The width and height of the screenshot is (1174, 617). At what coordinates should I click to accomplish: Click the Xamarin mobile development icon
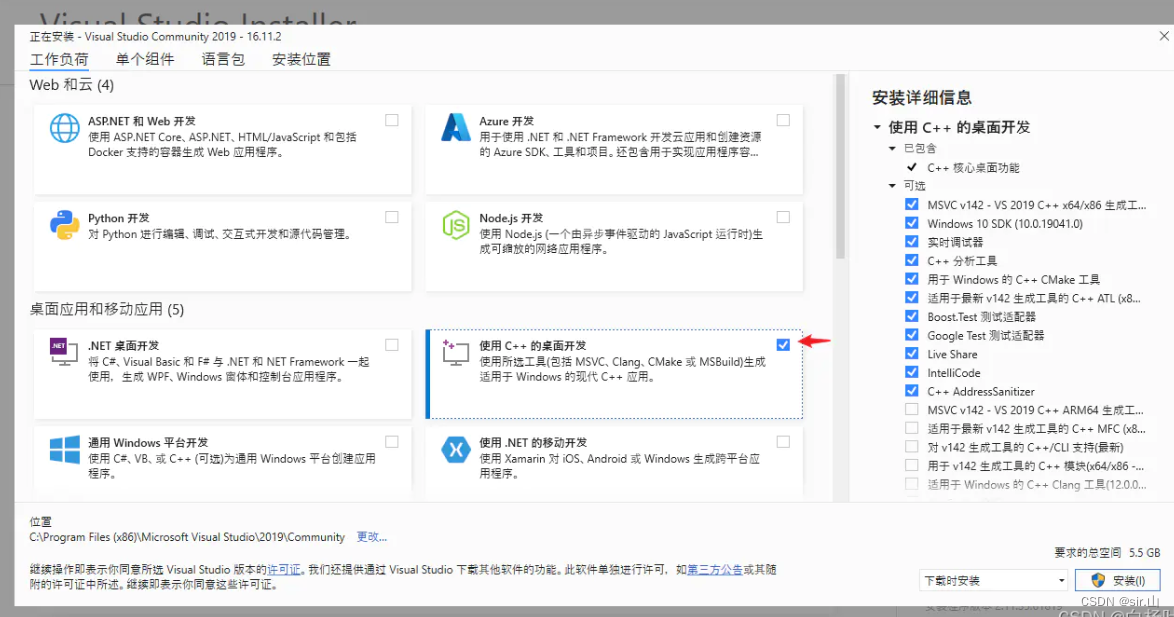coord(456,450)
